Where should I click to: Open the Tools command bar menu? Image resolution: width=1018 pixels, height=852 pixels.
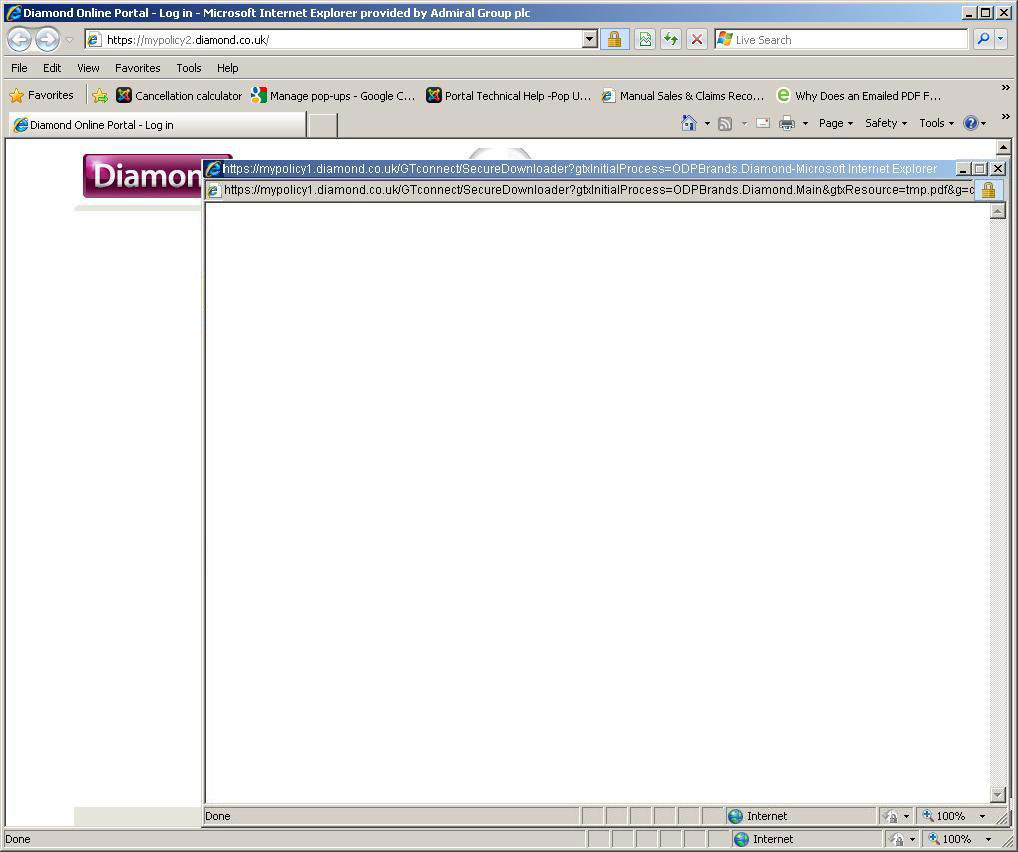coord(936,123)
